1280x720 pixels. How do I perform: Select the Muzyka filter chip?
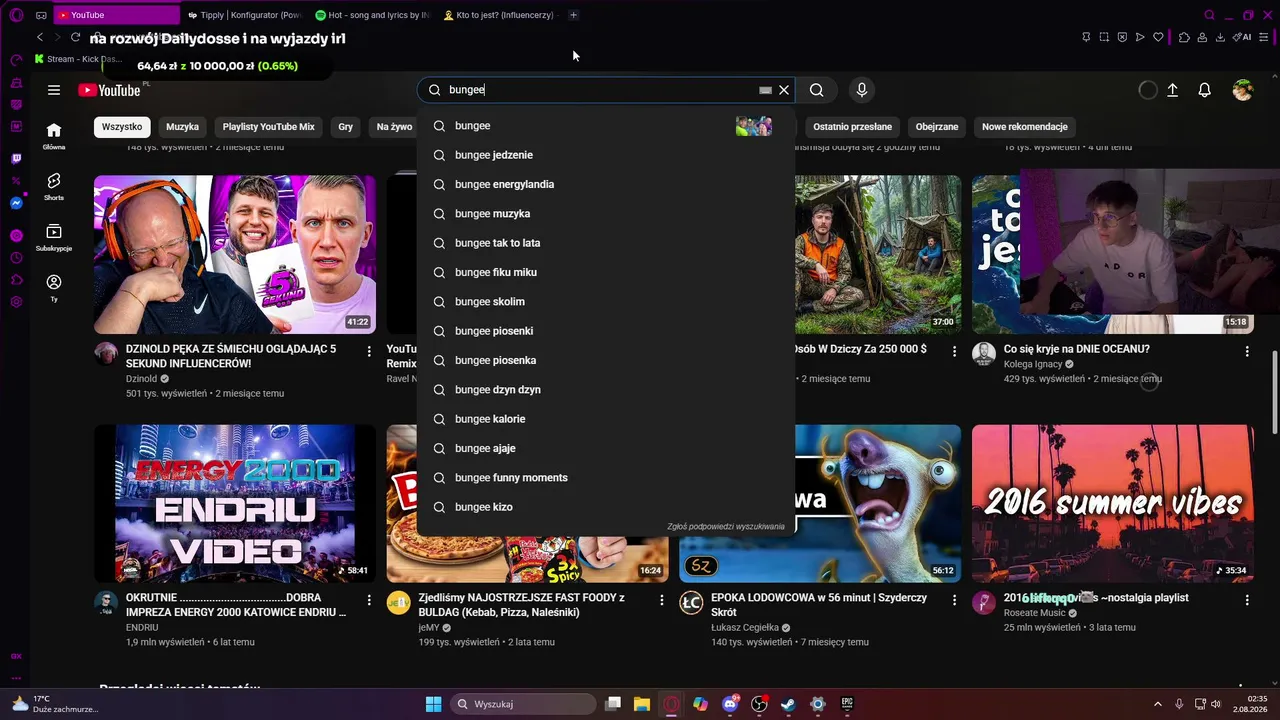(x=182, y=127)
